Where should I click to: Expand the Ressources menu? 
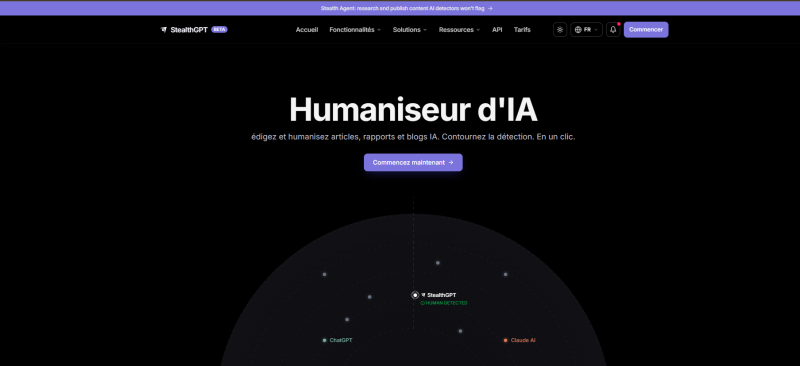[459, 30]
